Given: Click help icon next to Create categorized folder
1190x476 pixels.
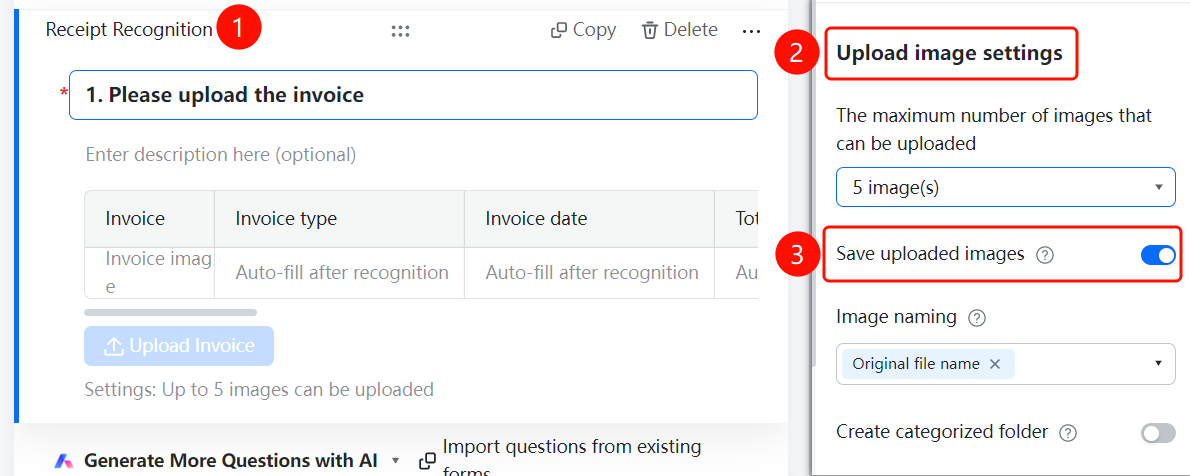Looking at the screenshot, I should coord(1069,433).
